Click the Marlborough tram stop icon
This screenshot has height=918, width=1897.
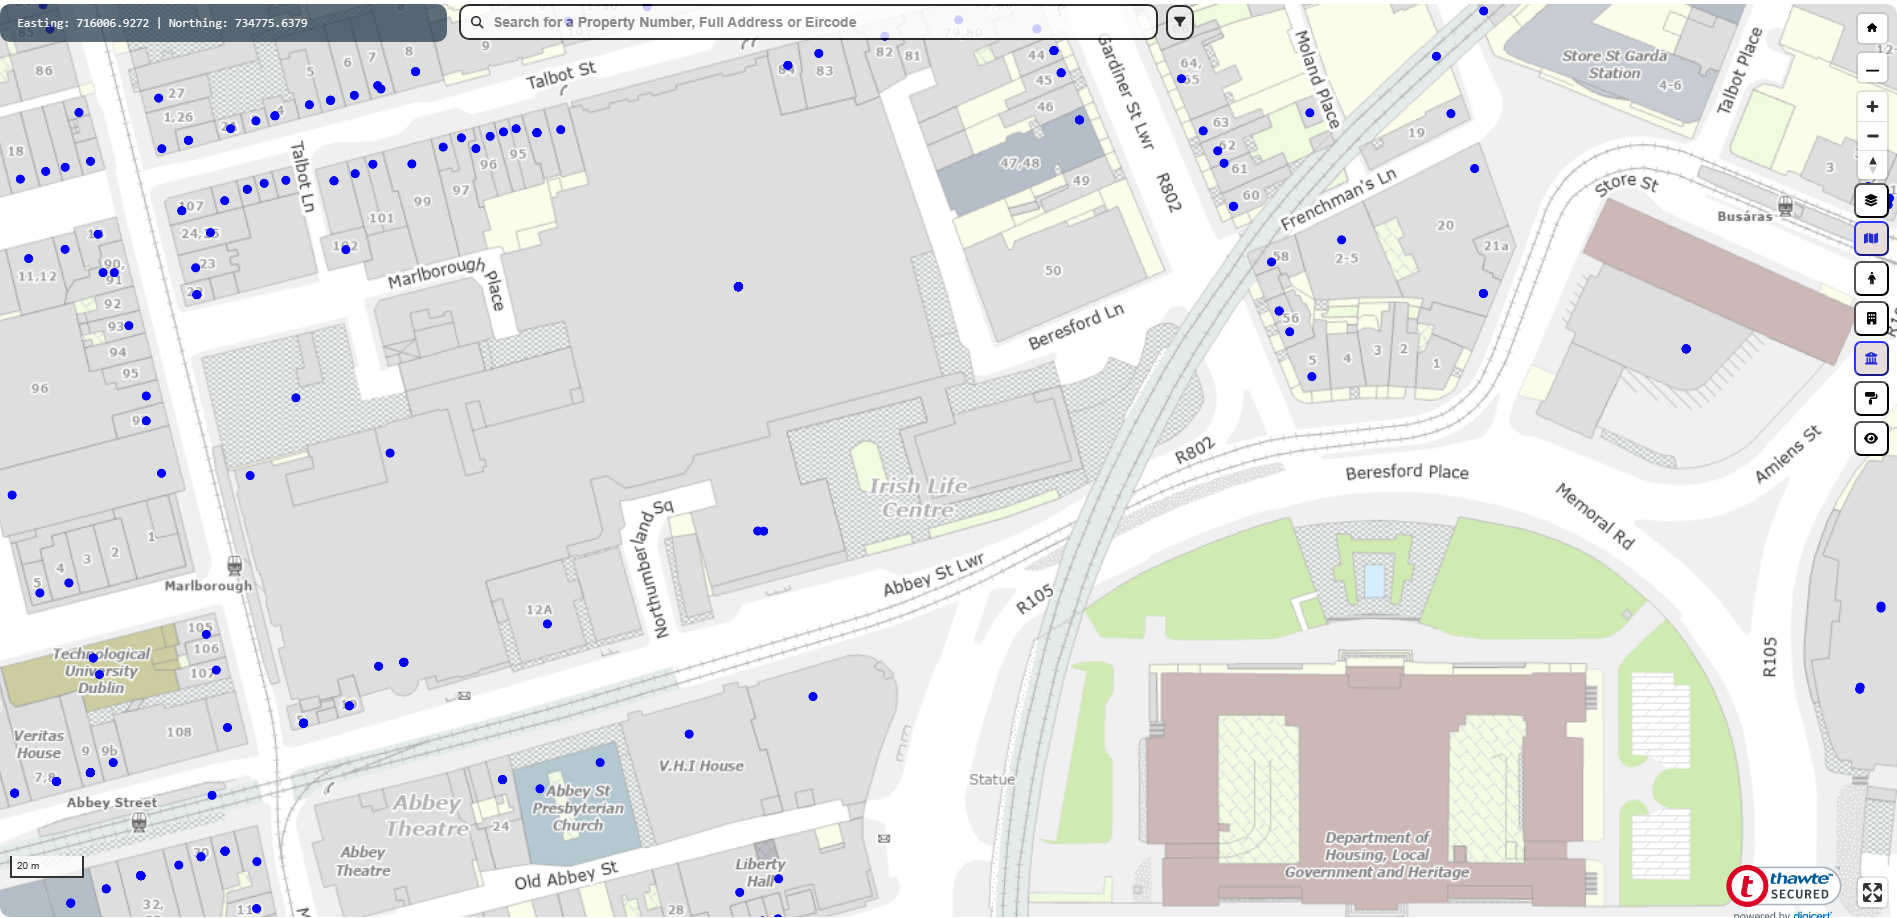coord(234,566)
